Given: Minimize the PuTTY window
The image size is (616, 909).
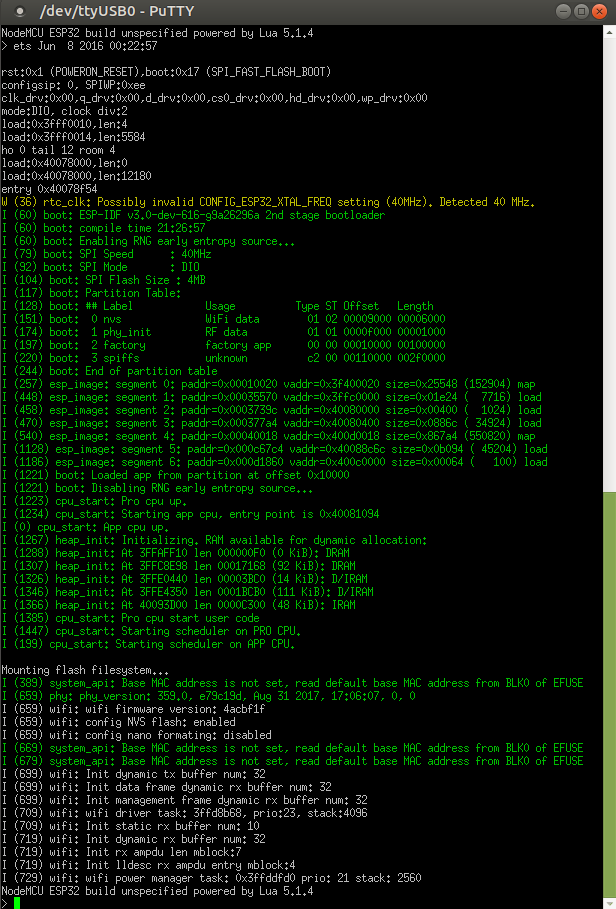Looking at the screenshot, I should [562, 11].
